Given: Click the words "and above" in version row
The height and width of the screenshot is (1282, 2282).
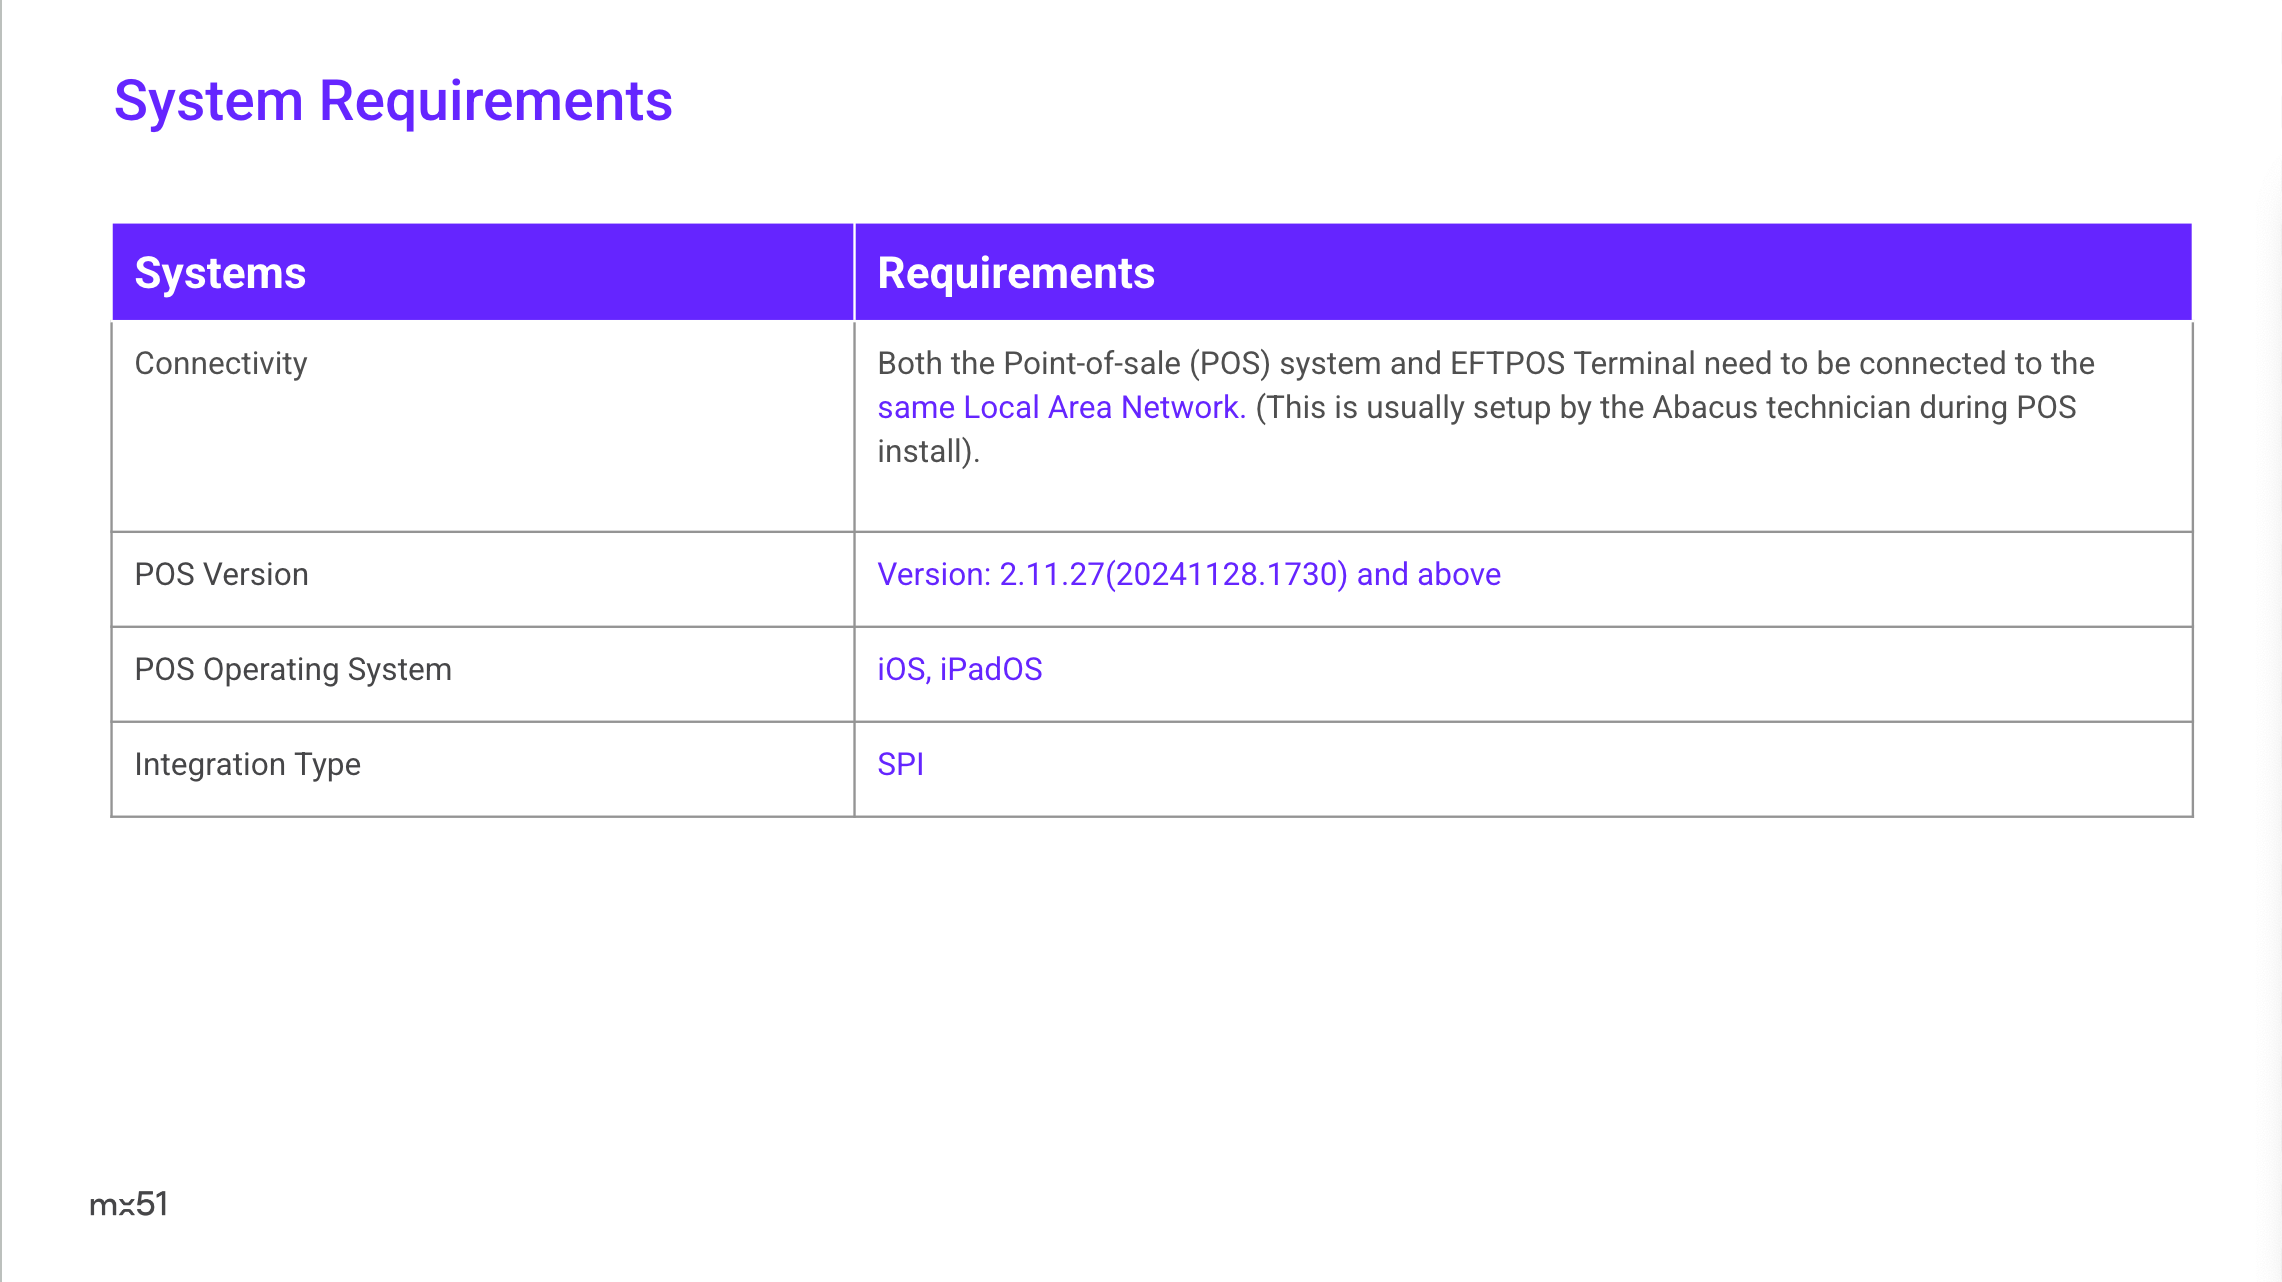Looking at the screenshot, I should 1428,574.
